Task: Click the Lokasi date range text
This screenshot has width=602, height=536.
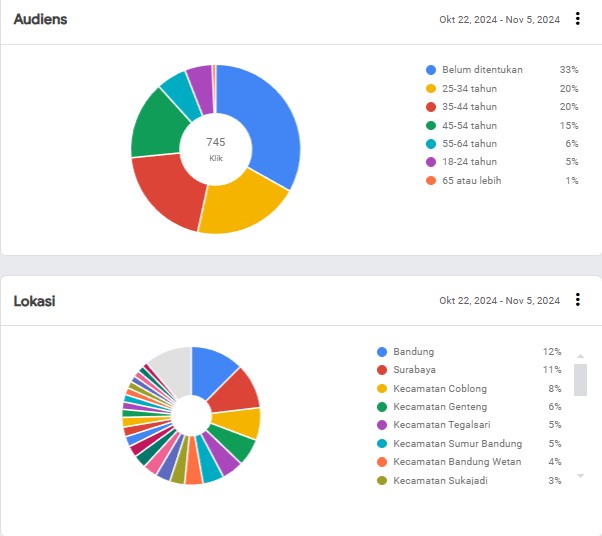Action: (x=499, y=301)
